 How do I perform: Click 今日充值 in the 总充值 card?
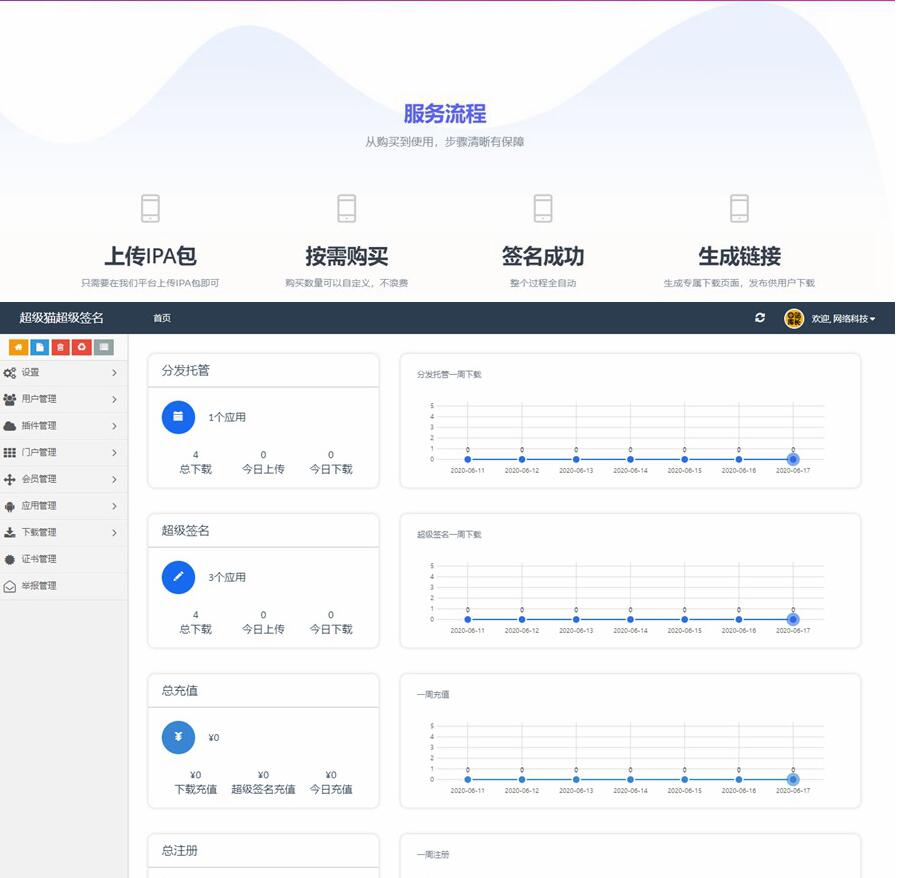coord(331,789)
